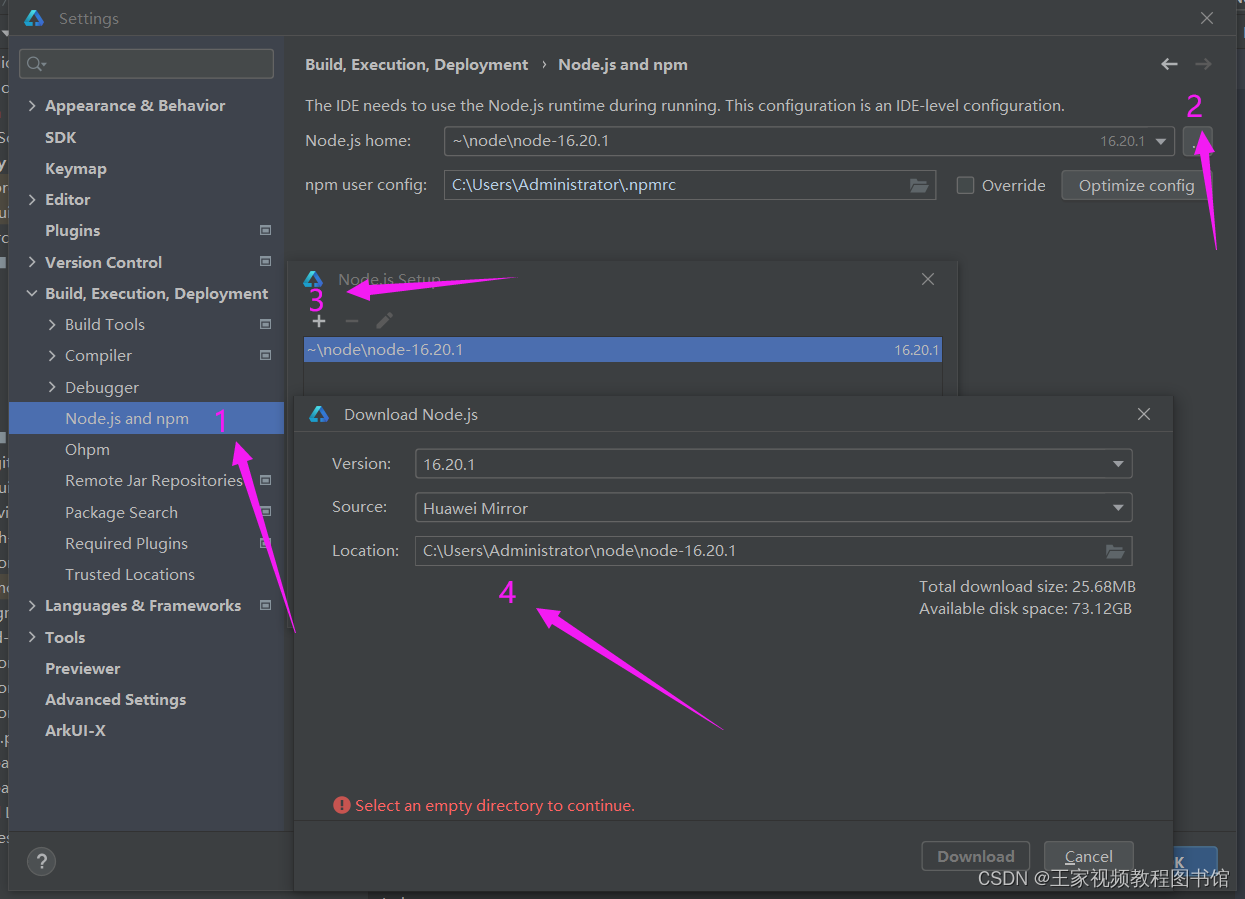The width and height of the screenshot is (1245, 899).
Task: Browse folder for download Location
Action: [1115, 551]
